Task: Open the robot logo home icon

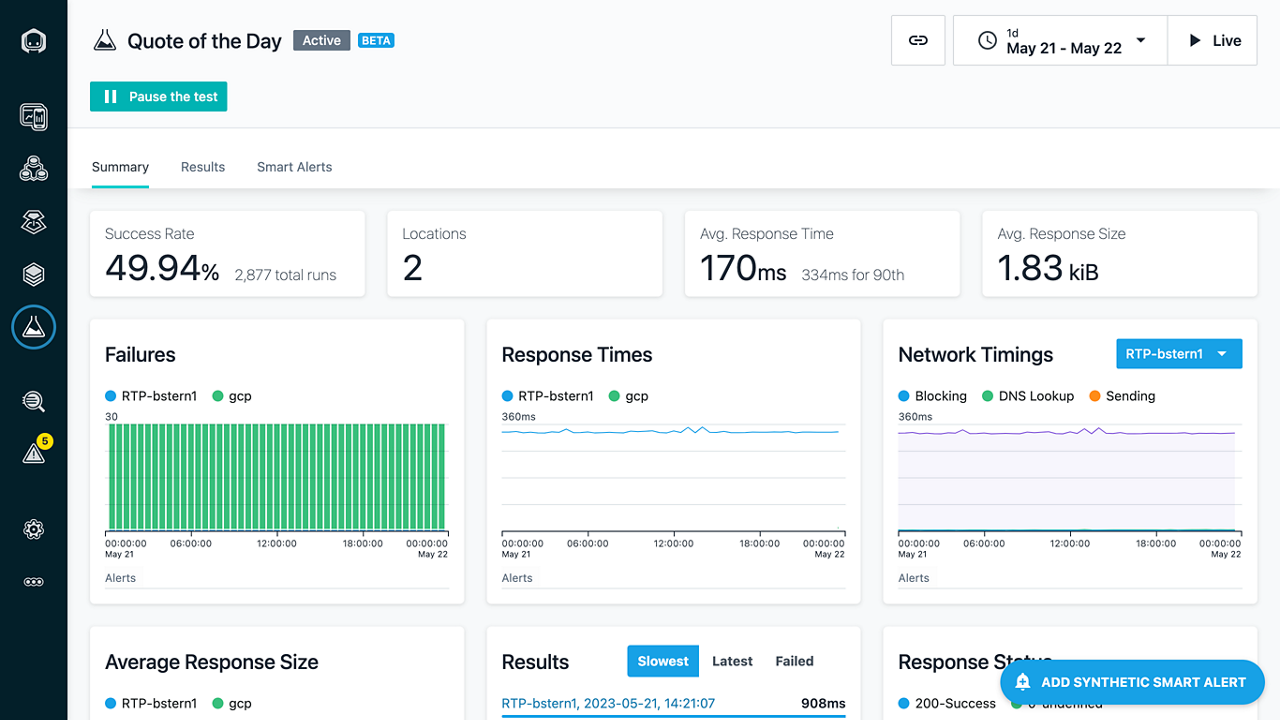Action: click(34, 42)
